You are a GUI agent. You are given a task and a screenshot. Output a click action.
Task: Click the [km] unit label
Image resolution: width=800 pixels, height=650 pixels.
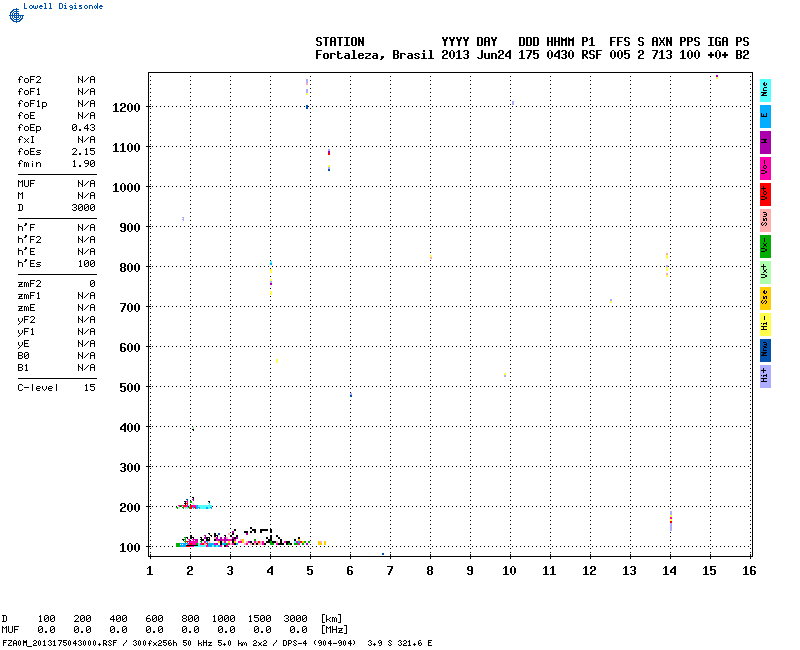332,619
